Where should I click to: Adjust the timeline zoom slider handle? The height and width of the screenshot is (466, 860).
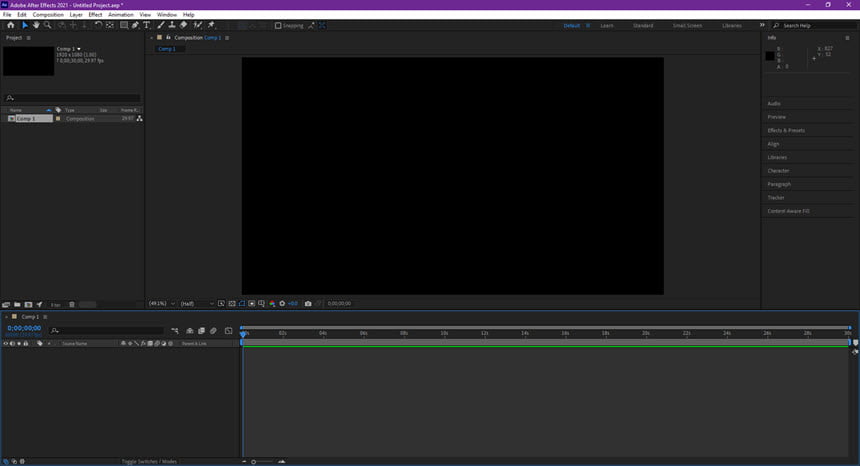[253, 462]
